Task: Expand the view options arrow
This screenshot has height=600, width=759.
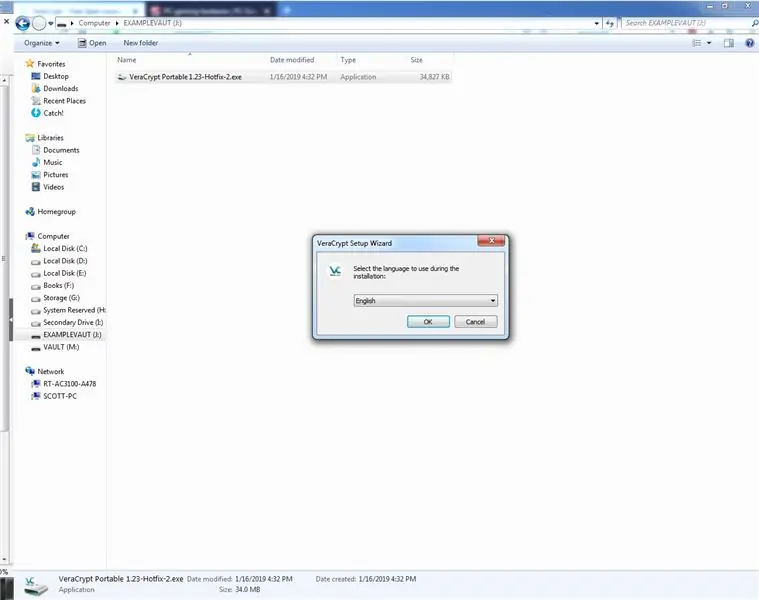Action: 709,43
